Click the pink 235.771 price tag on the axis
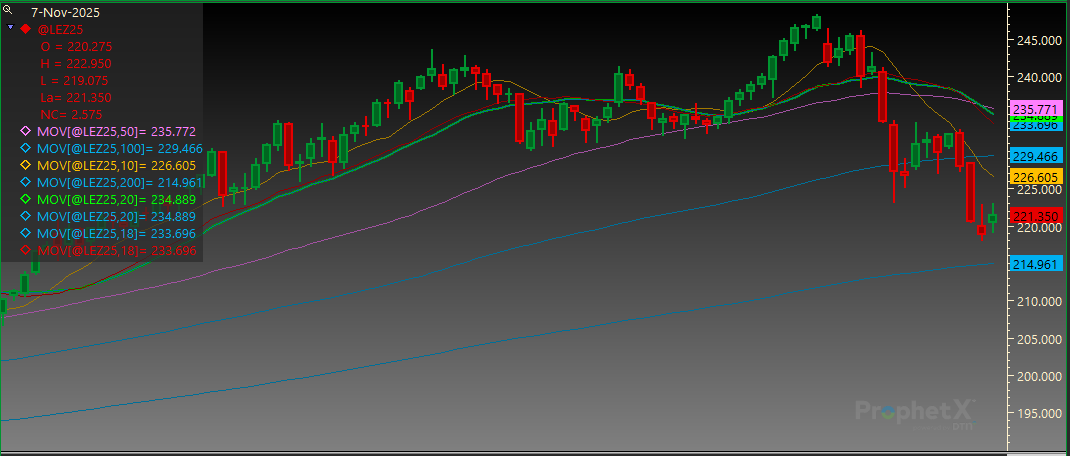 coord(1036,108)
